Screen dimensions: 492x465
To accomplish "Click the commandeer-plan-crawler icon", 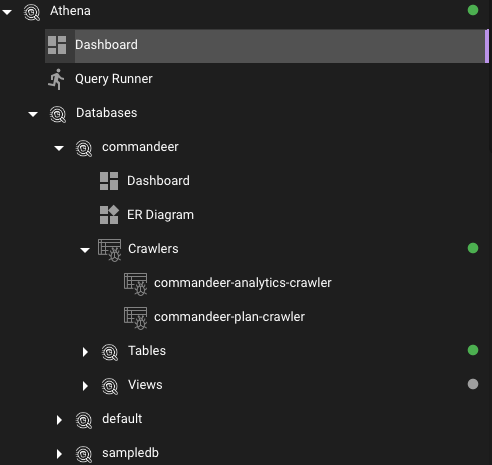I will pyautogui.click(x=135, y=318).
